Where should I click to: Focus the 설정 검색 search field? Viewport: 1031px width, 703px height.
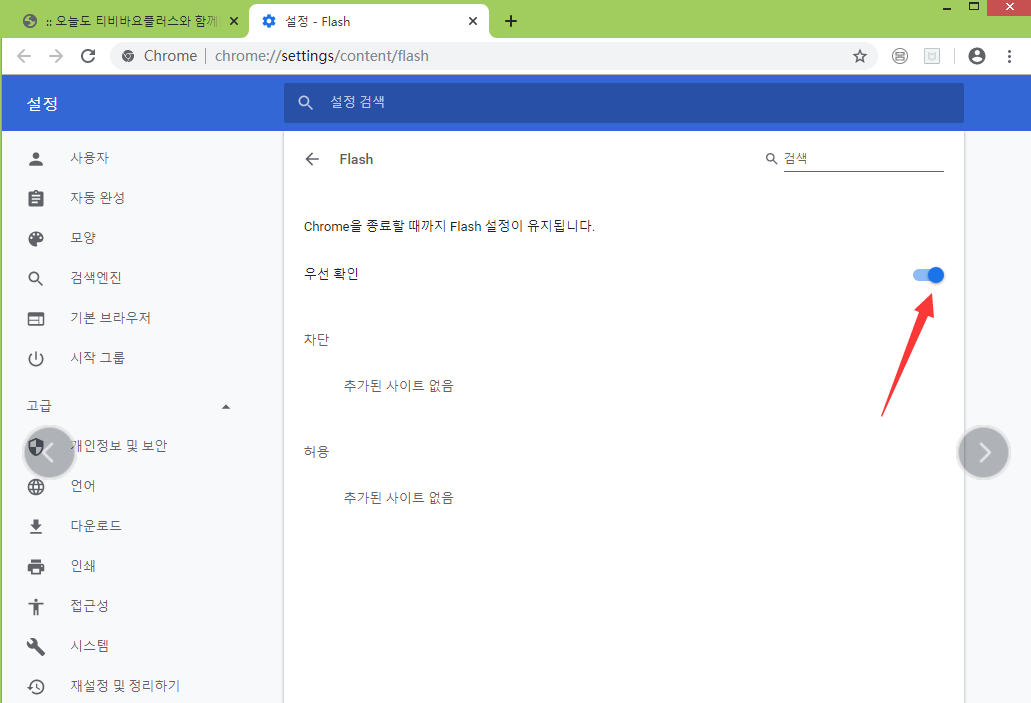point(624,103)
